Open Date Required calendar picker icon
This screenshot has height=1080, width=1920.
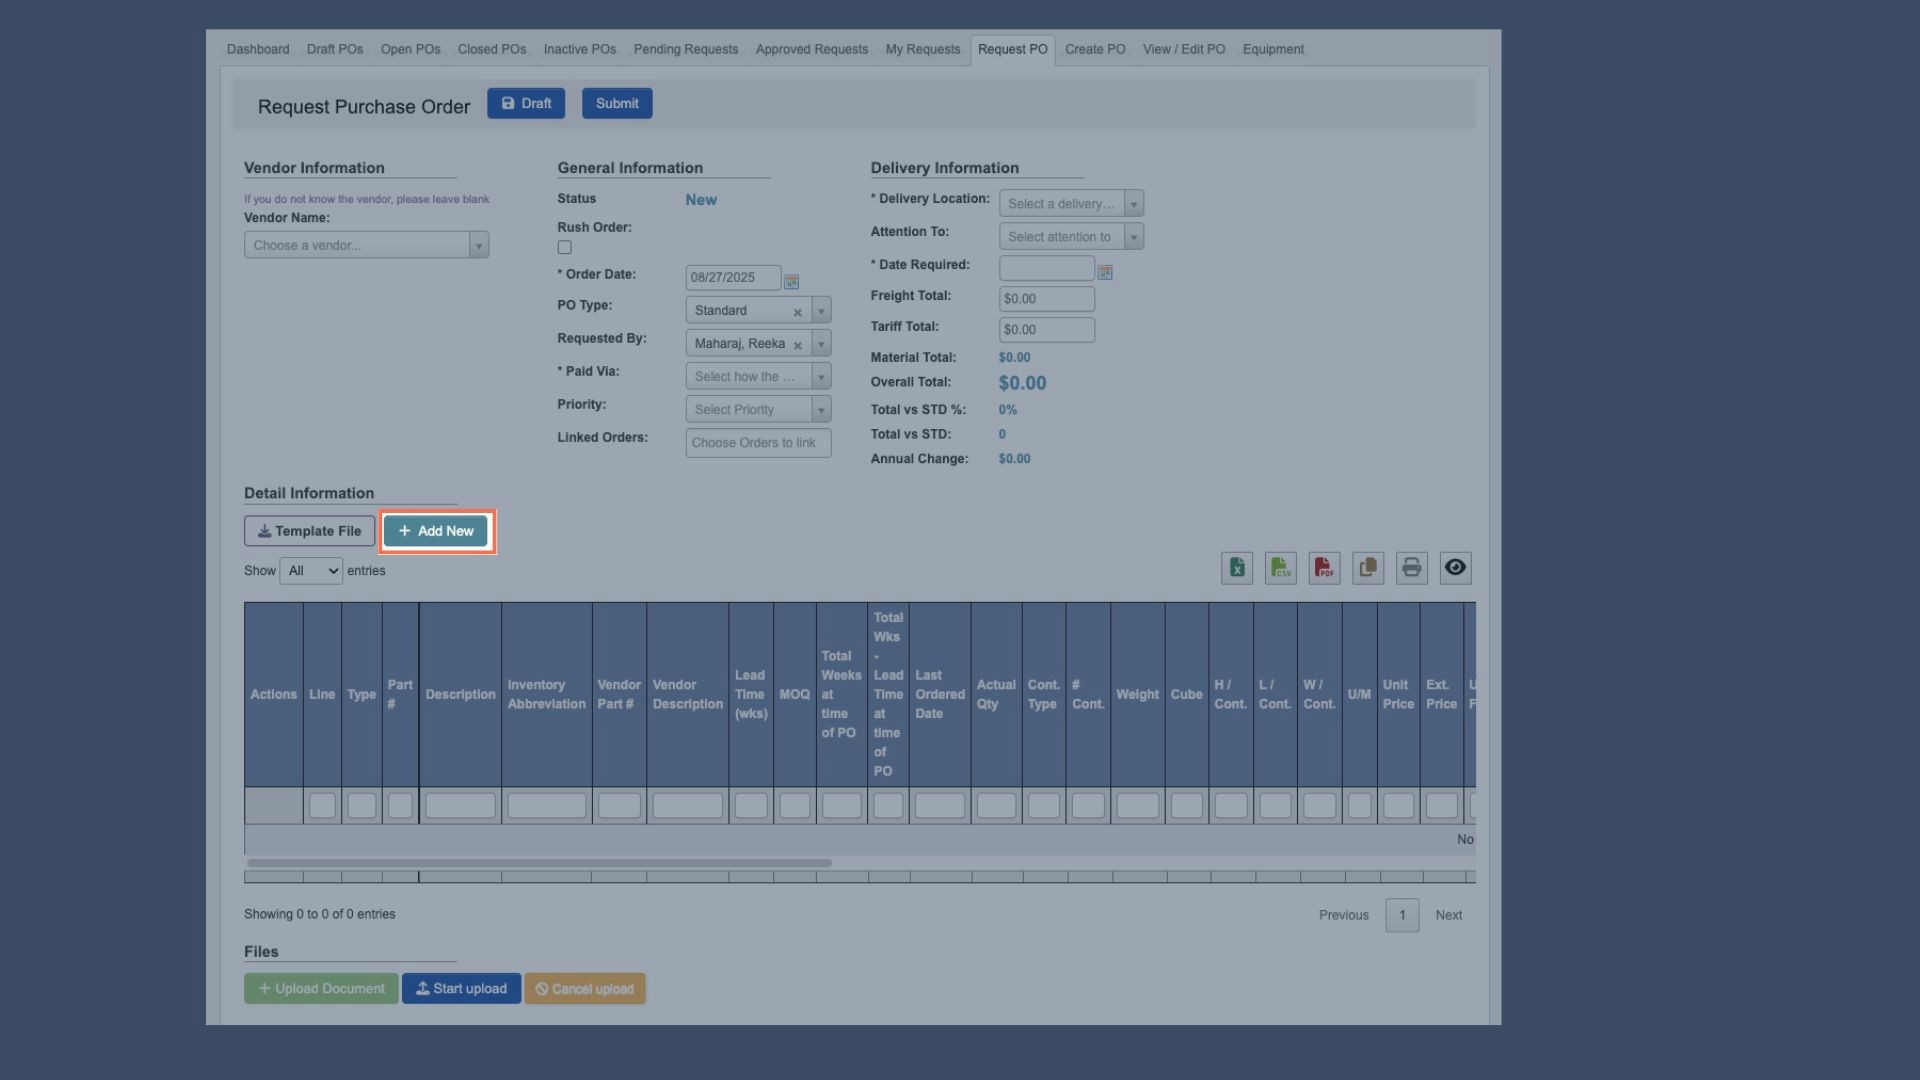tap(1105, 272)
